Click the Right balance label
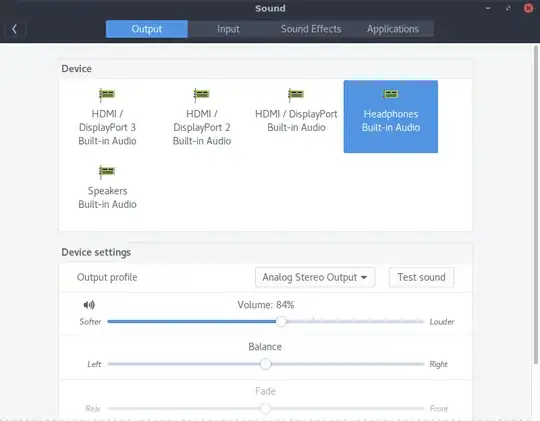This screenshot has width=540, height=421. point(438,364)
